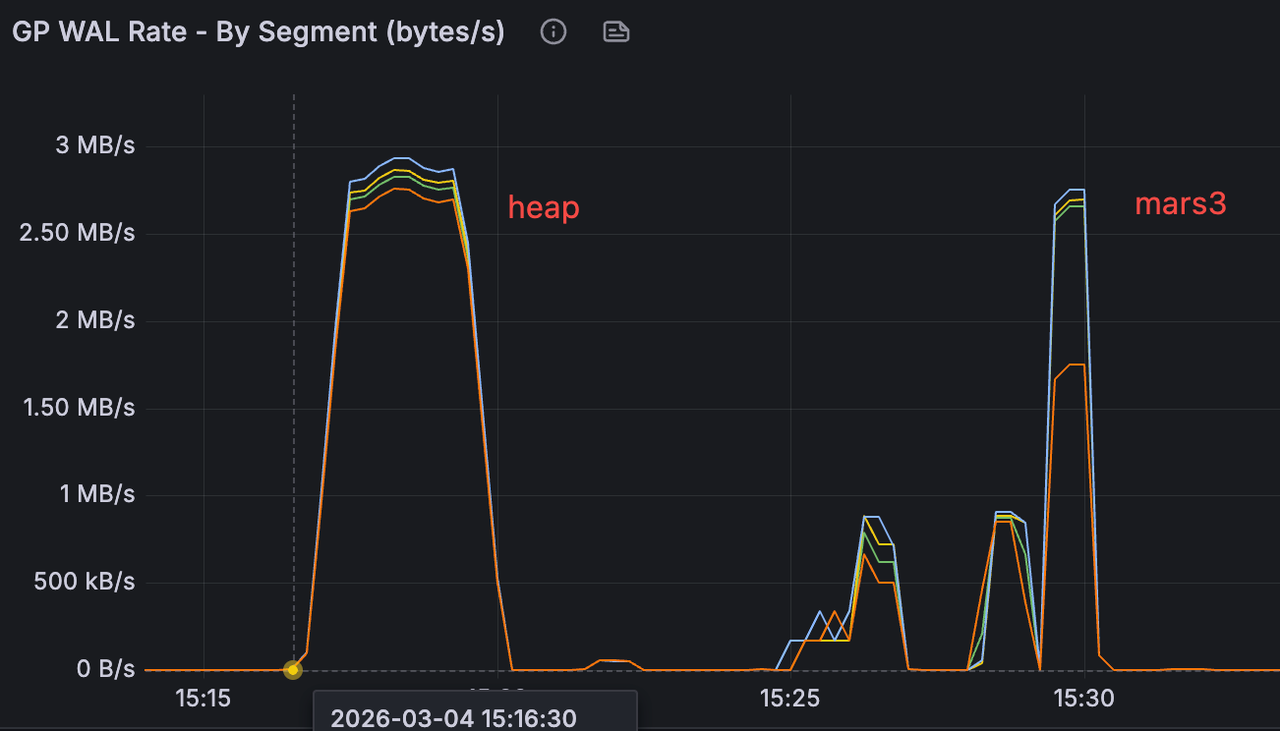Click the small bump on the baseline after the heap plateau
This screenshot has height=731, width=1280.
612,661
